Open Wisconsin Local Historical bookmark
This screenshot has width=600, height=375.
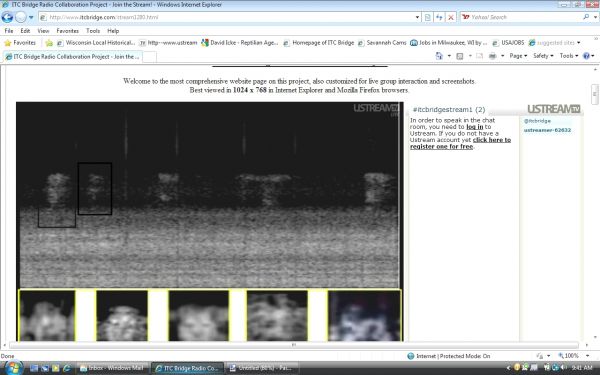point(96,43)
